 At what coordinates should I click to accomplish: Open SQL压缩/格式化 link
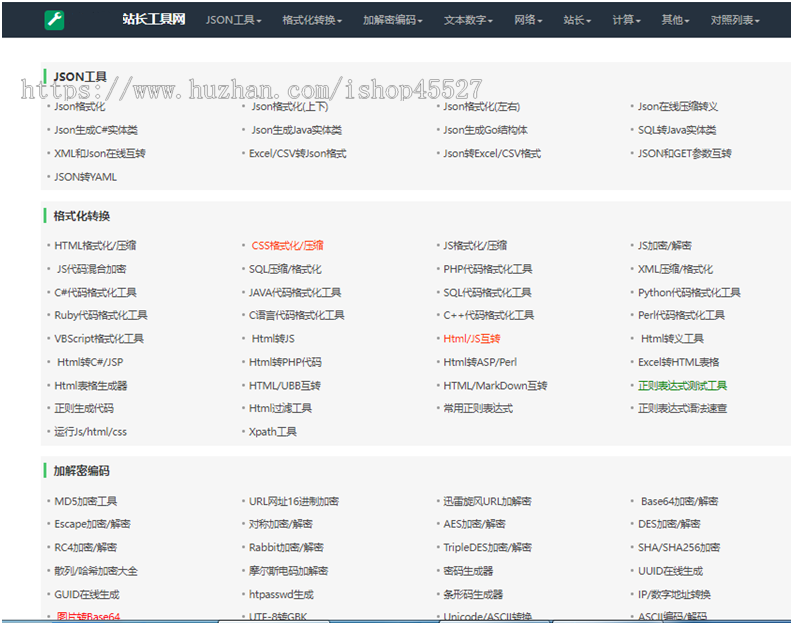285,269
